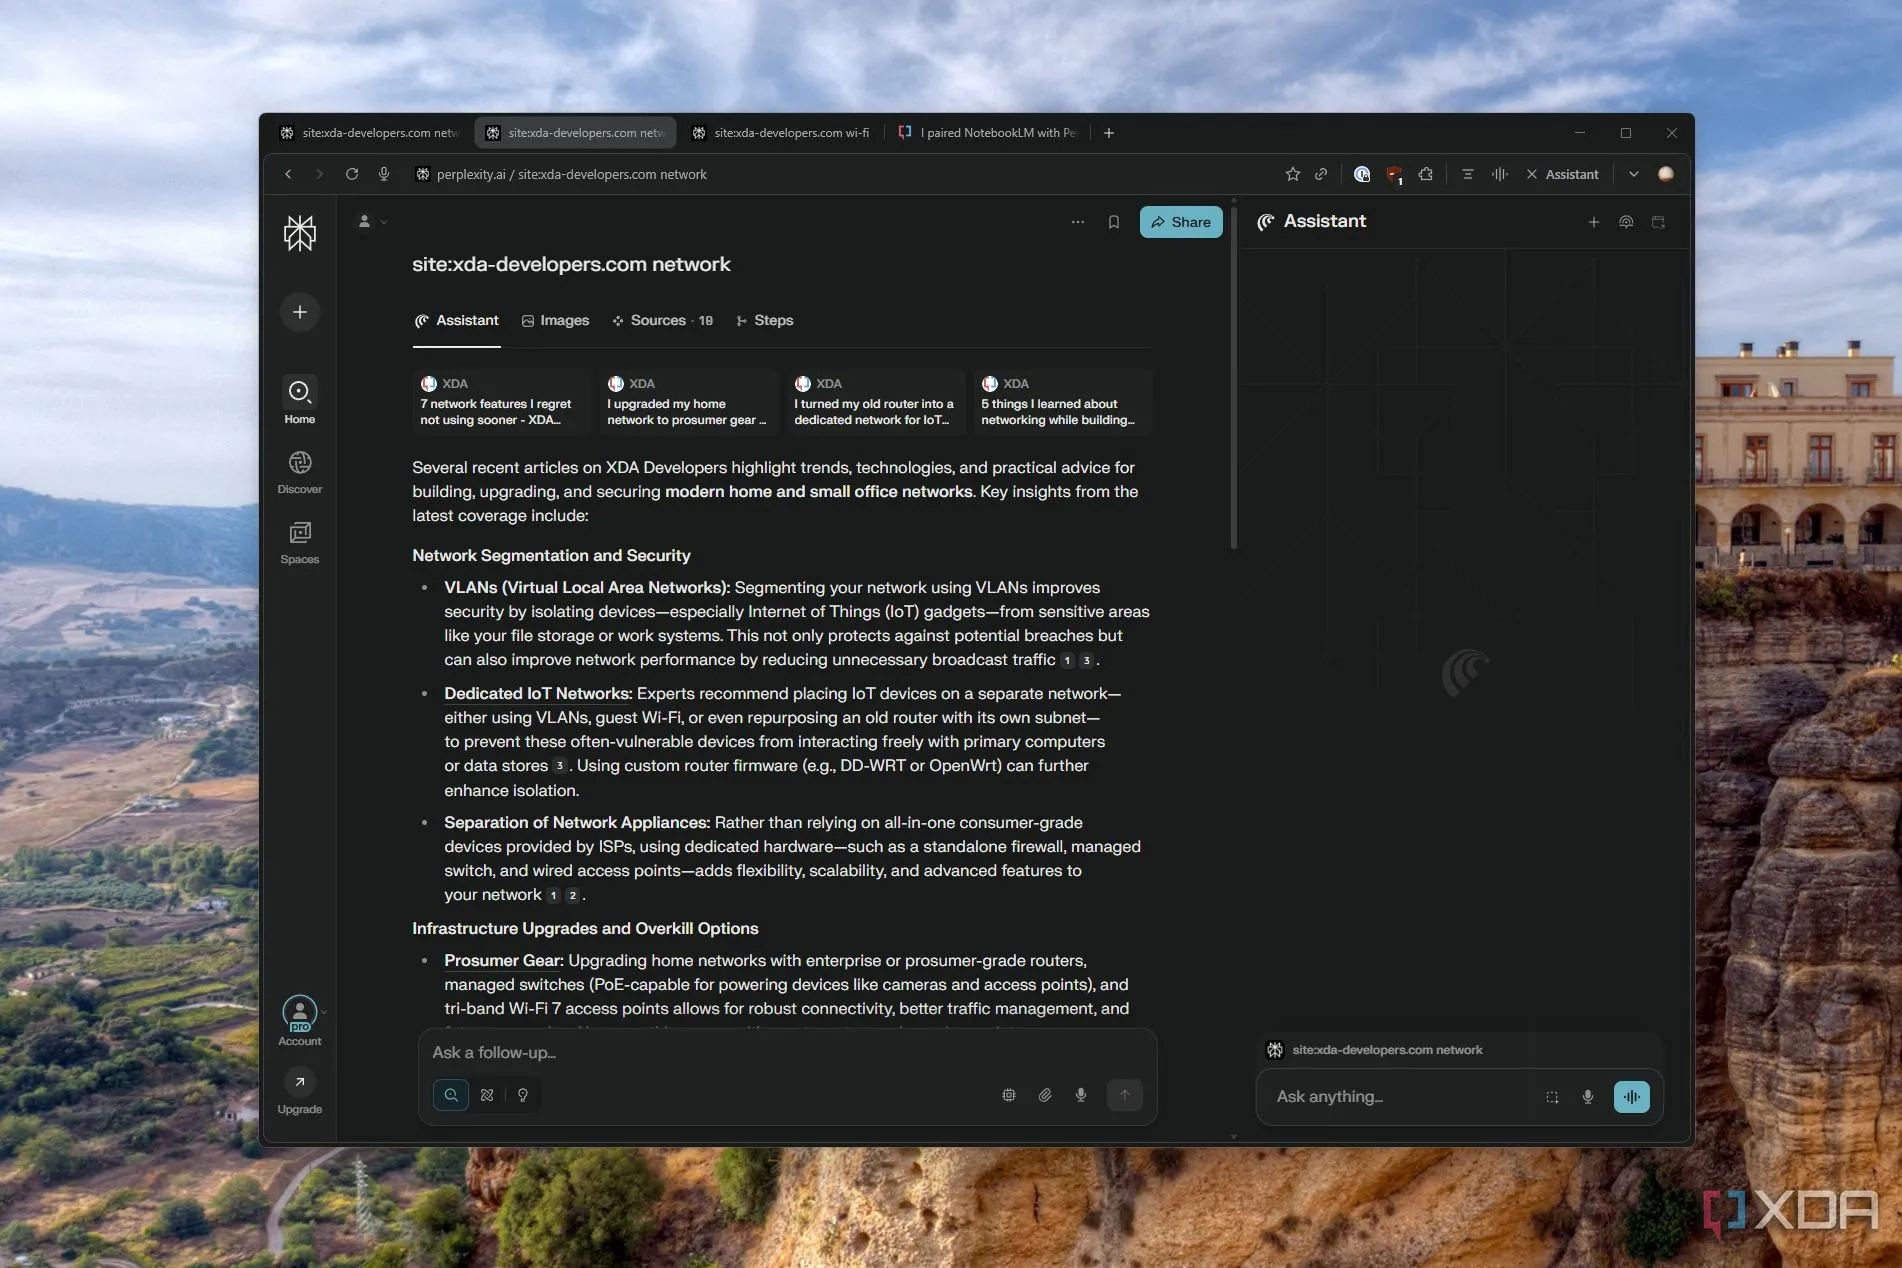Open citation 2 after 'your network'

(x=572, y=895)
